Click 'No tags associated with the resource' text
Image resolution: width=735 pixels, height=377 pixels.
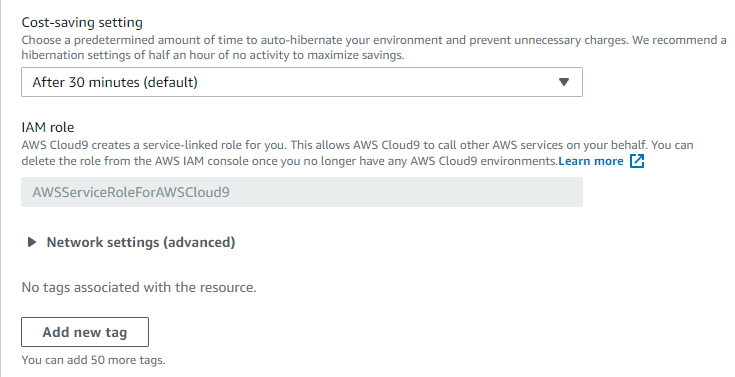coord(139,287)
